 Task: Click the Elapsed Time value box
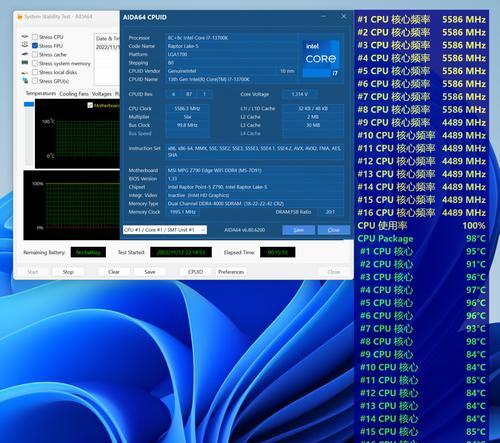point(277,252)
